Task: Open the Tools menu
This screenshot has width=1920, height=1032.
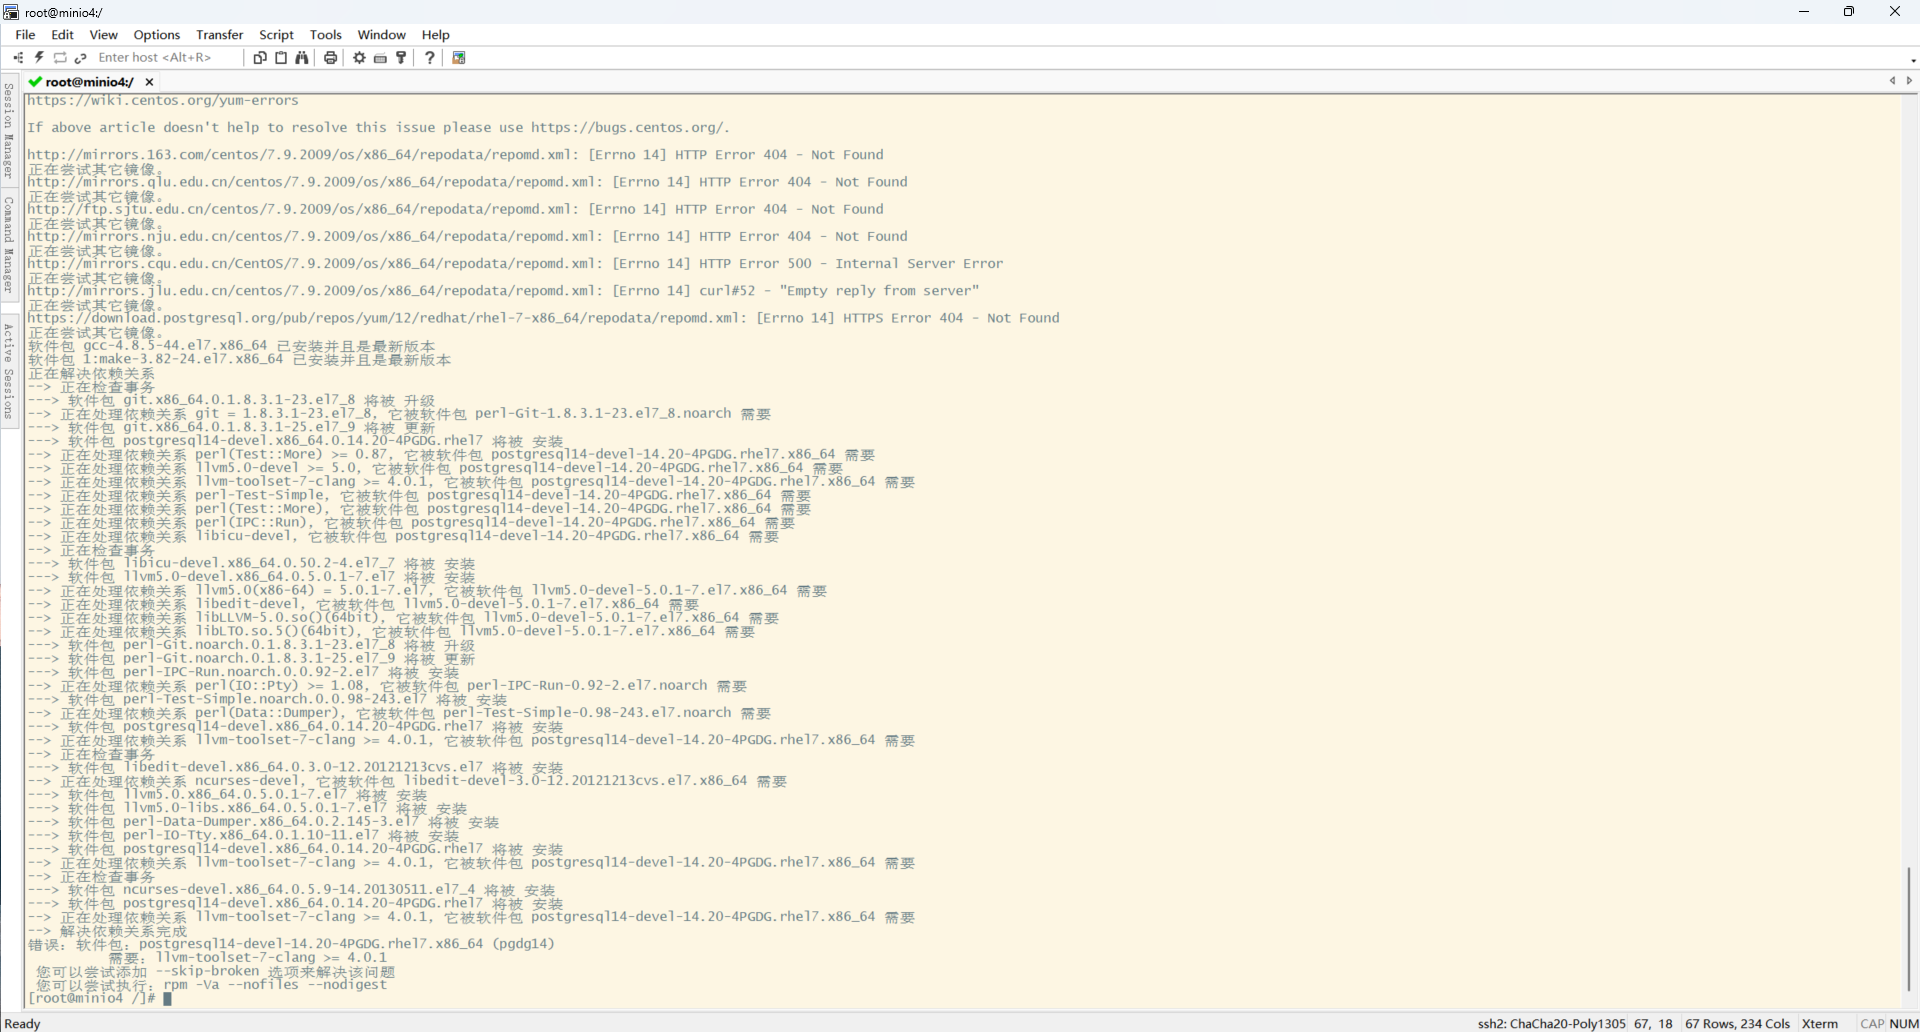Action: 325,35
